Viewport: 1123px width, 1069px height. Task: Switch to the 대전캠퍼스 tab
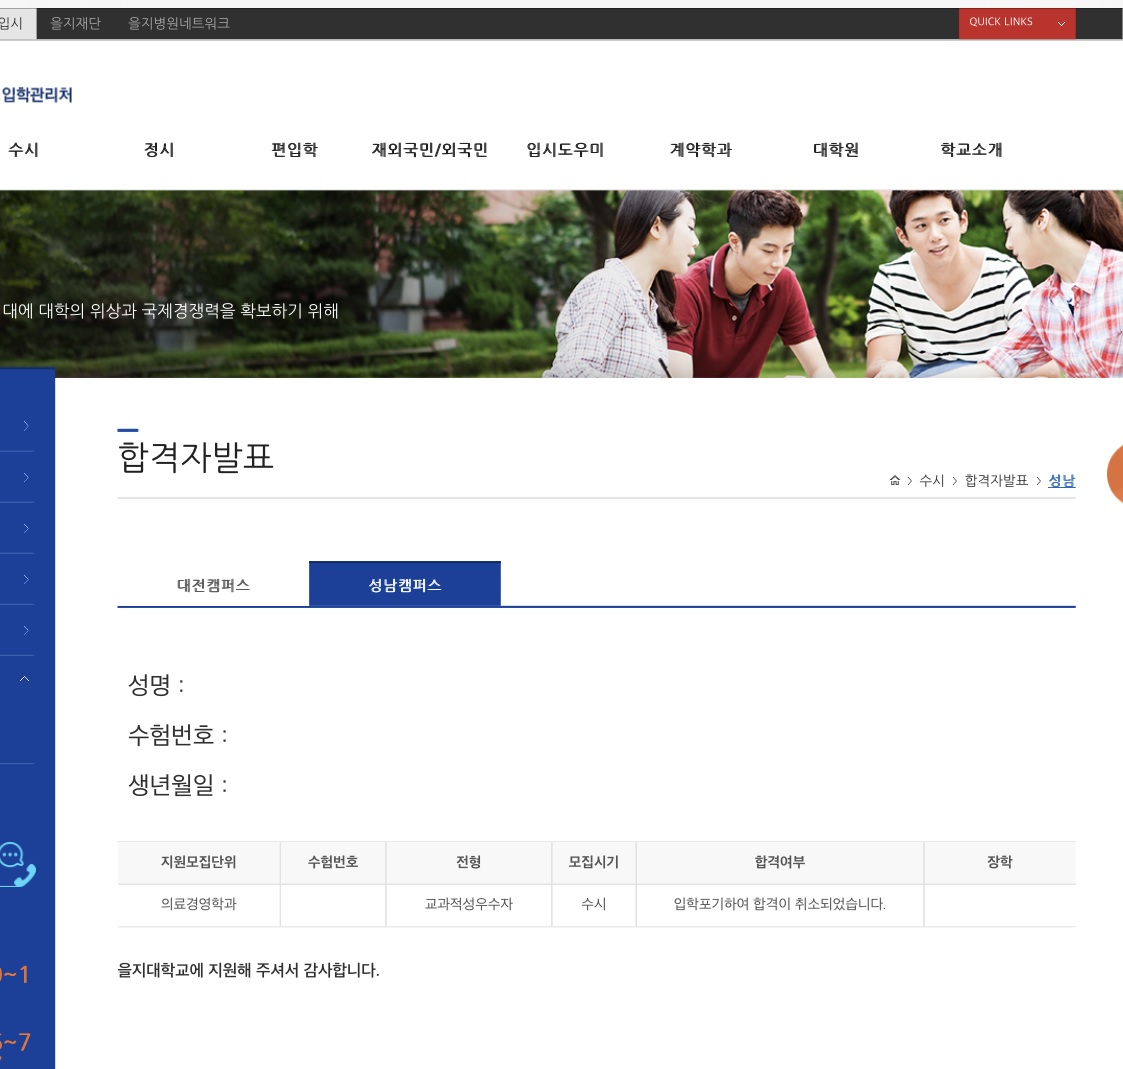click(213, 585)
